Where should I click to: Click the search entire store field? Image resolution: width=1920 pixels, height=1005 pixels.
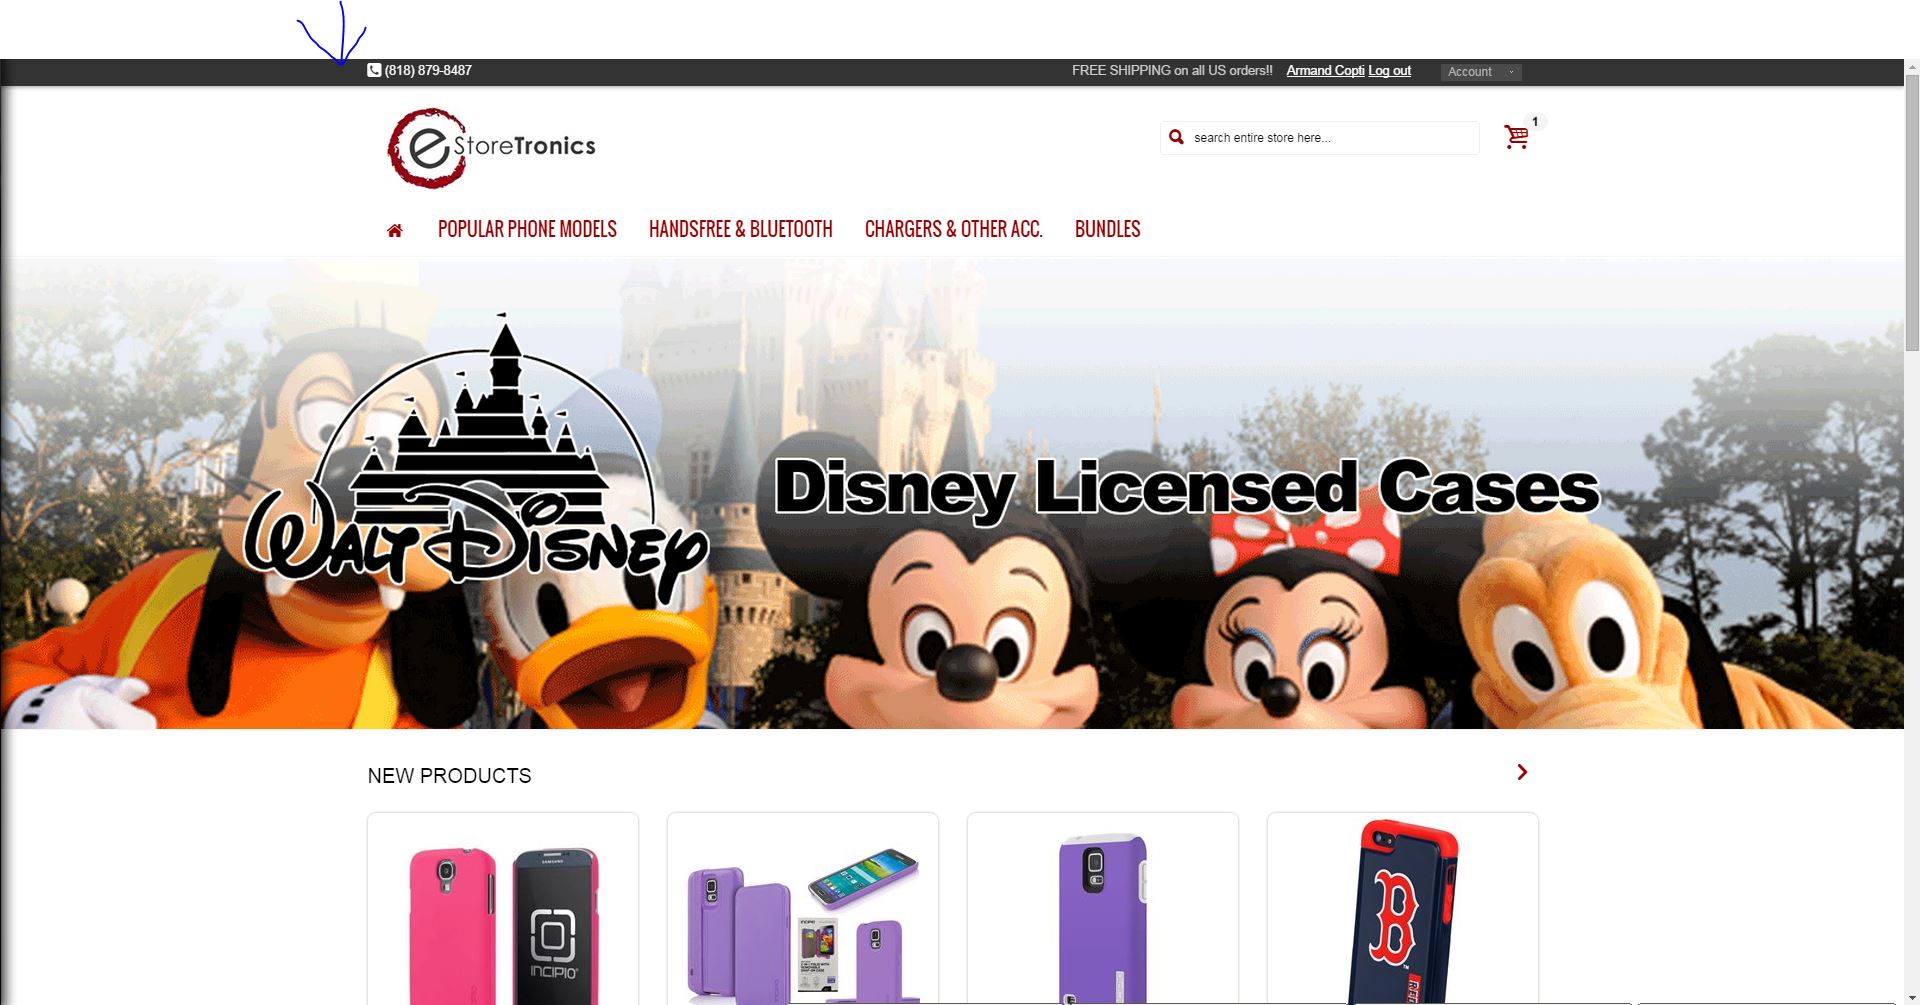point(1320,138)
